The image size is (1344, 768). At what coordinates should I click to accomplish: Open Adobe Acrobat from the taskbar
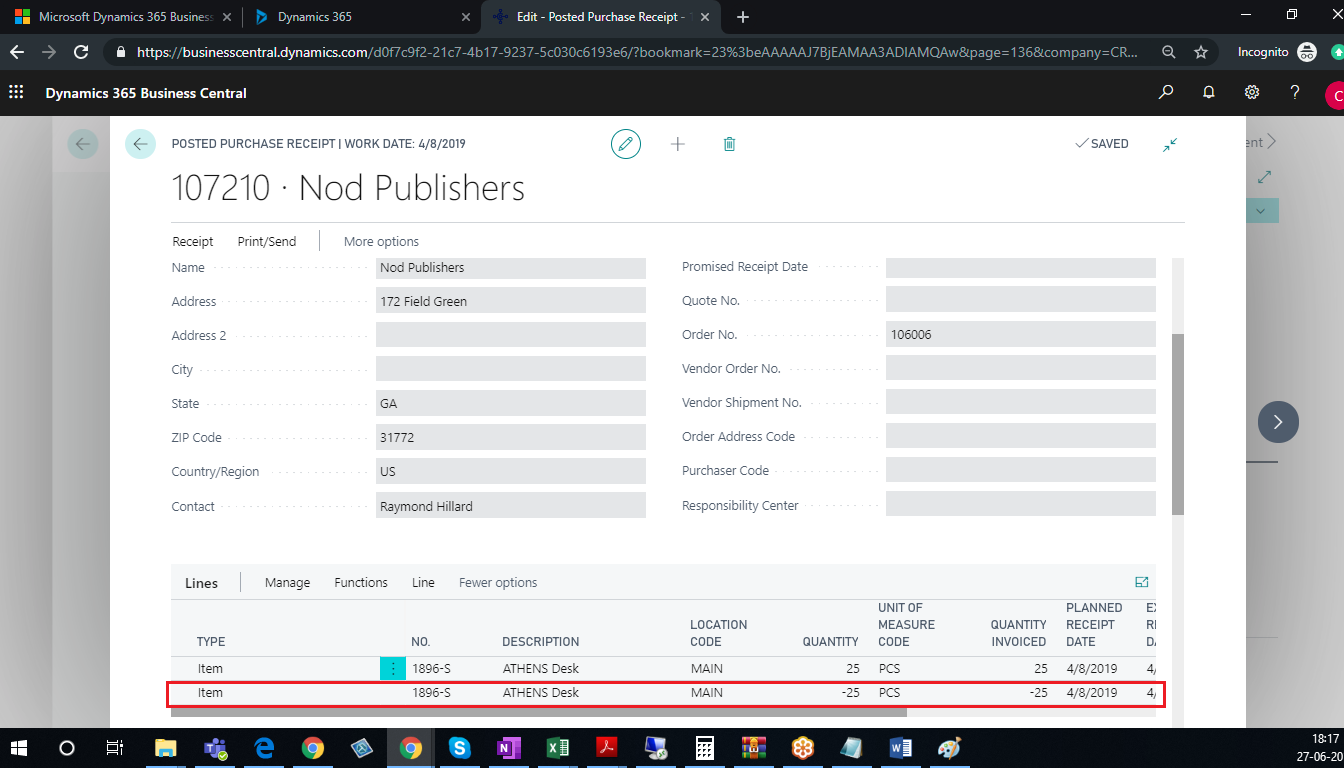click(607, 748)
